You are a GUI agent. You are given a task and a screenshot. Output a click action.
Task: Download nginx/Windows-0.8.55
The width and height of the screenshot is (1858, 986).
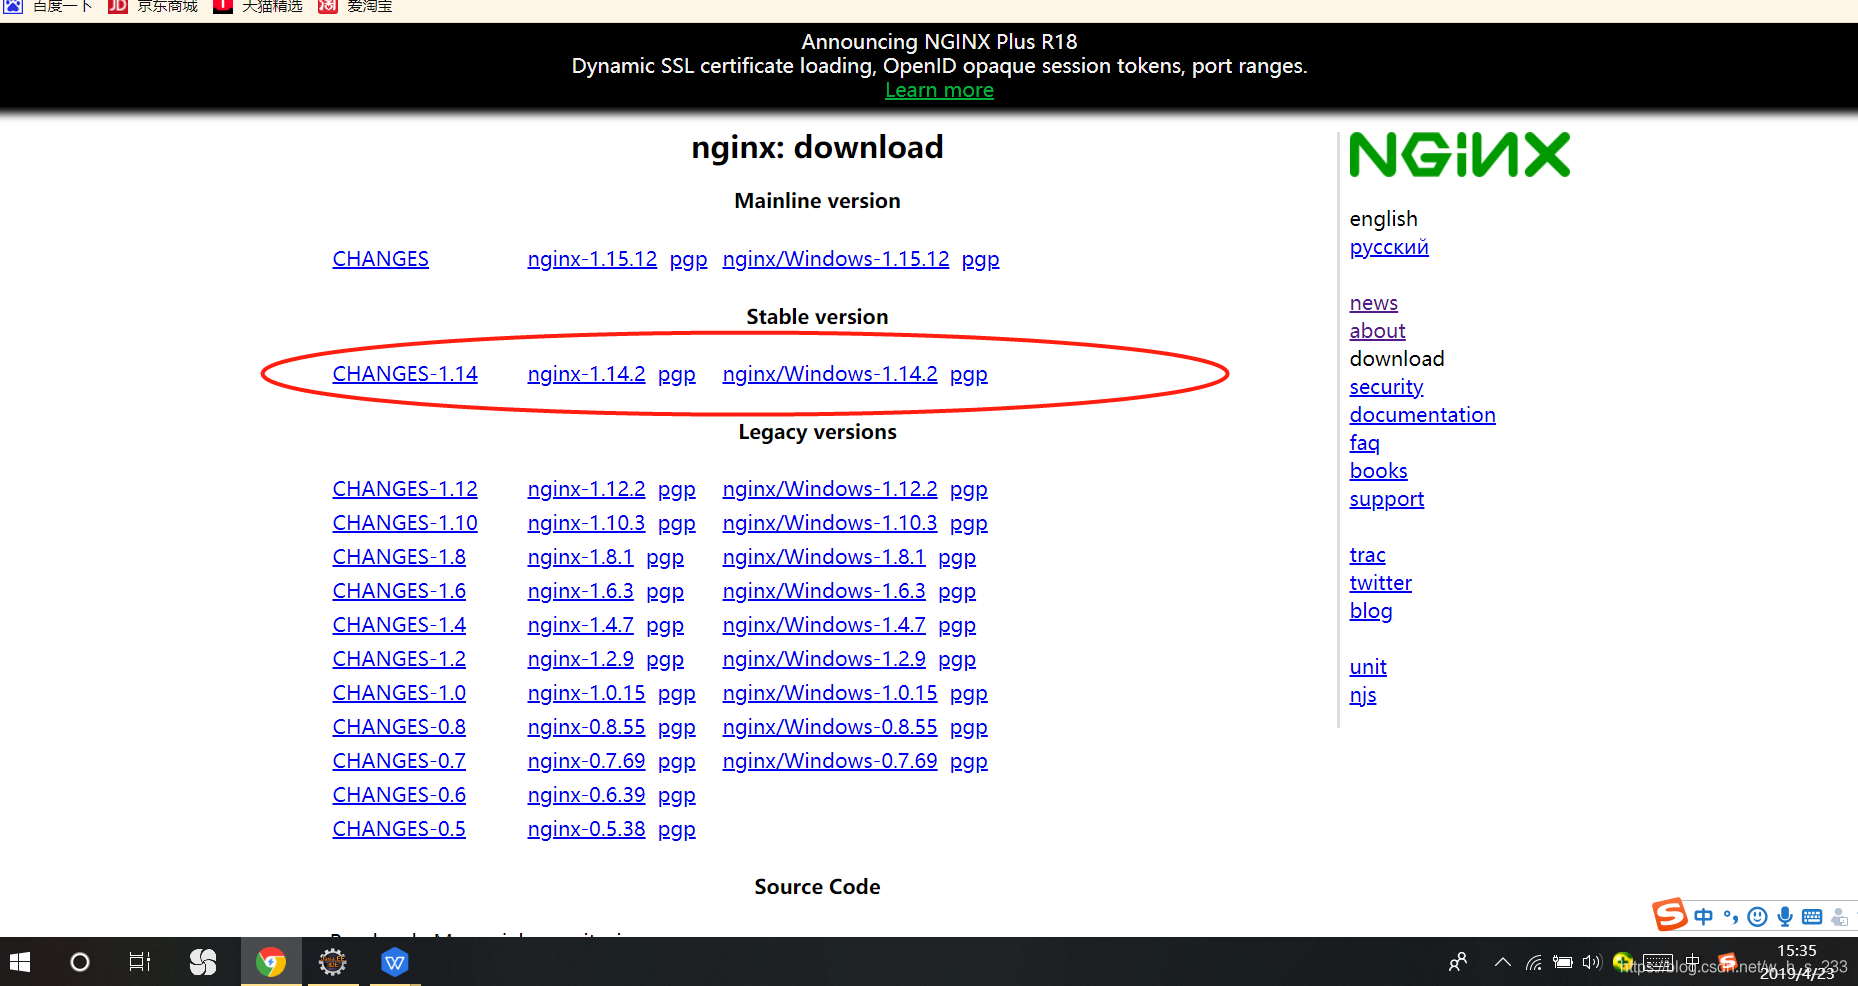tap(830, 727)
